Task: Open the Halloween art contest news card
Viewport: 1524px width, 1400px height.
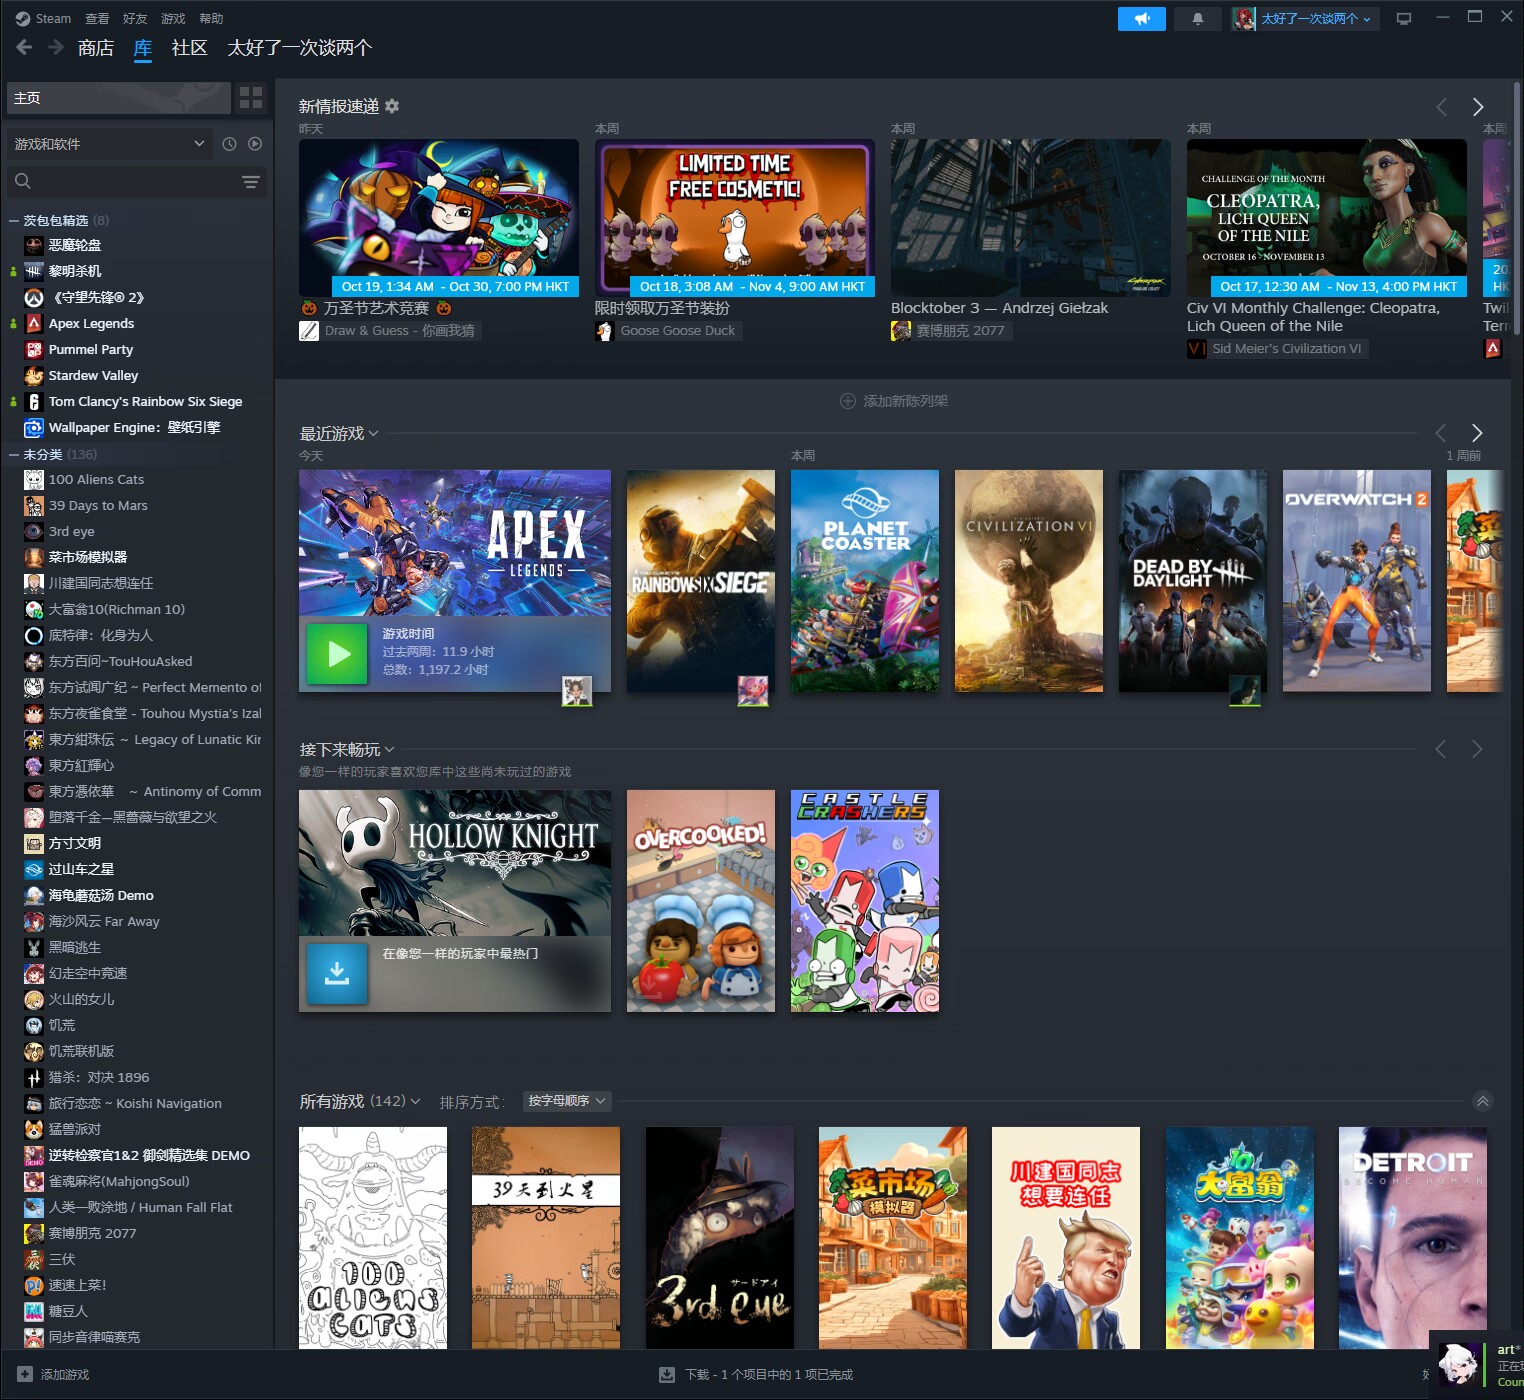Action: pos(439,218)
